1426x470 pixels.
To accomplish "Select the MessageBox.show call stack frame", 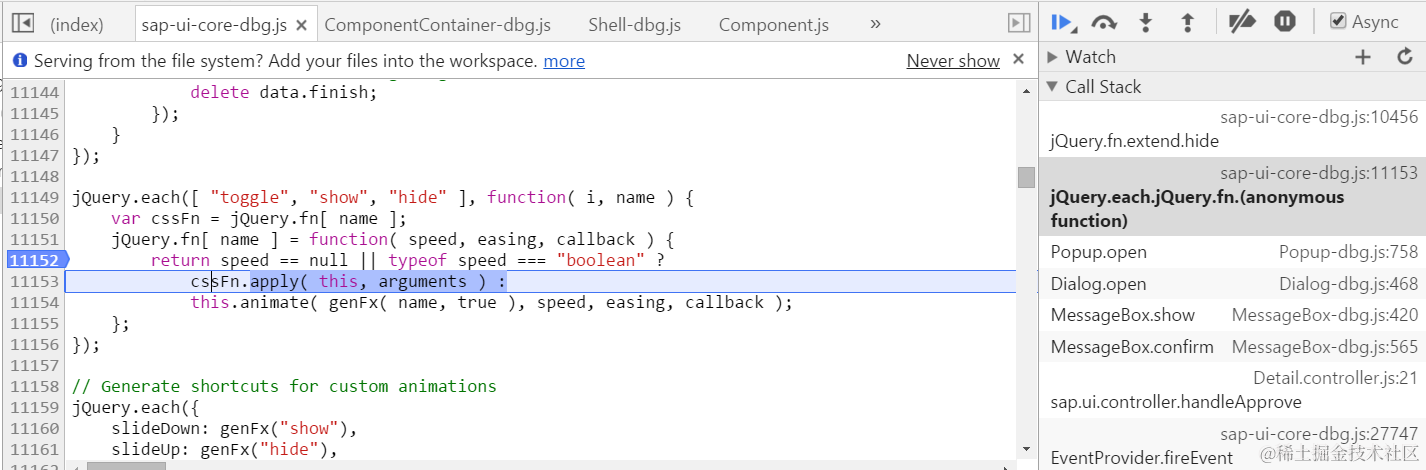I will (1233, 315).
